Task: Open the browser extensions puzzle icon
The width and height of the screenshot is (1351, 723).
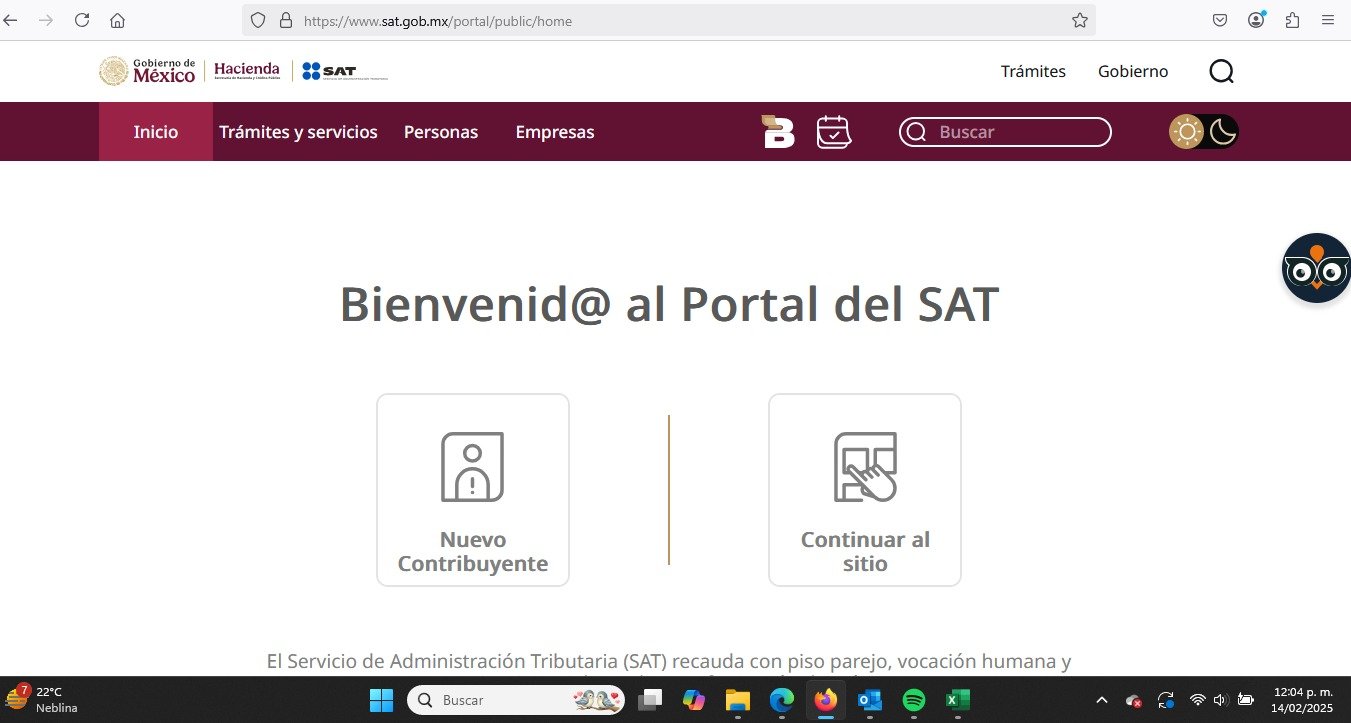Action: (1292, 20)
